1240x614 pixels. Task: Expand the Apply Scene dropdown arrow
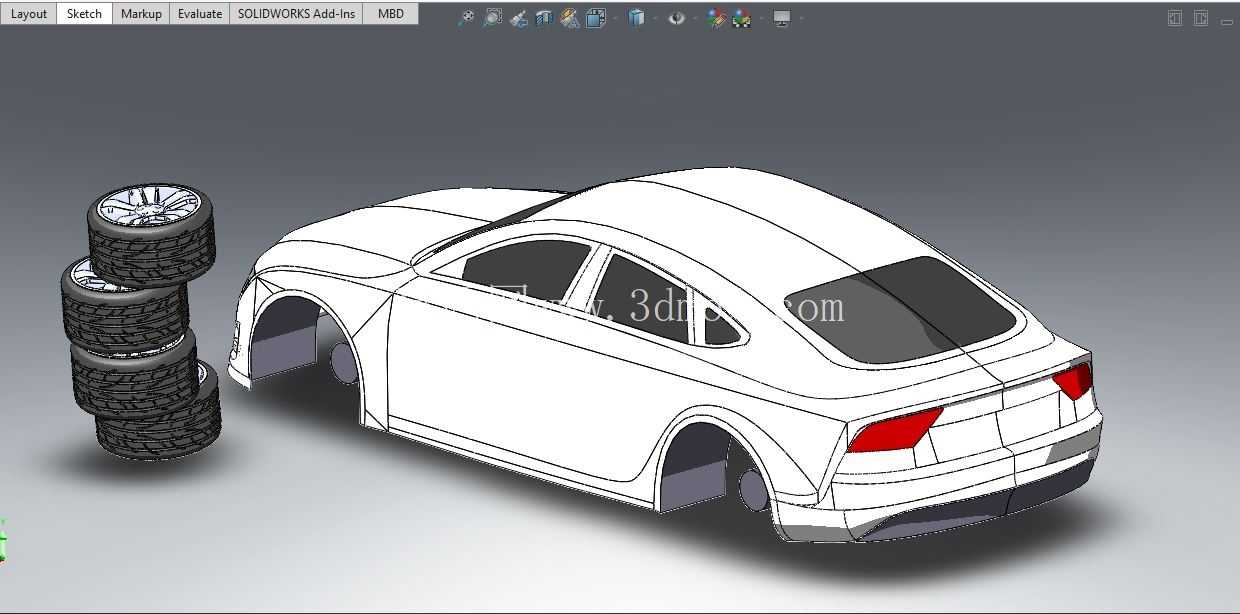(x=762, y=17)
